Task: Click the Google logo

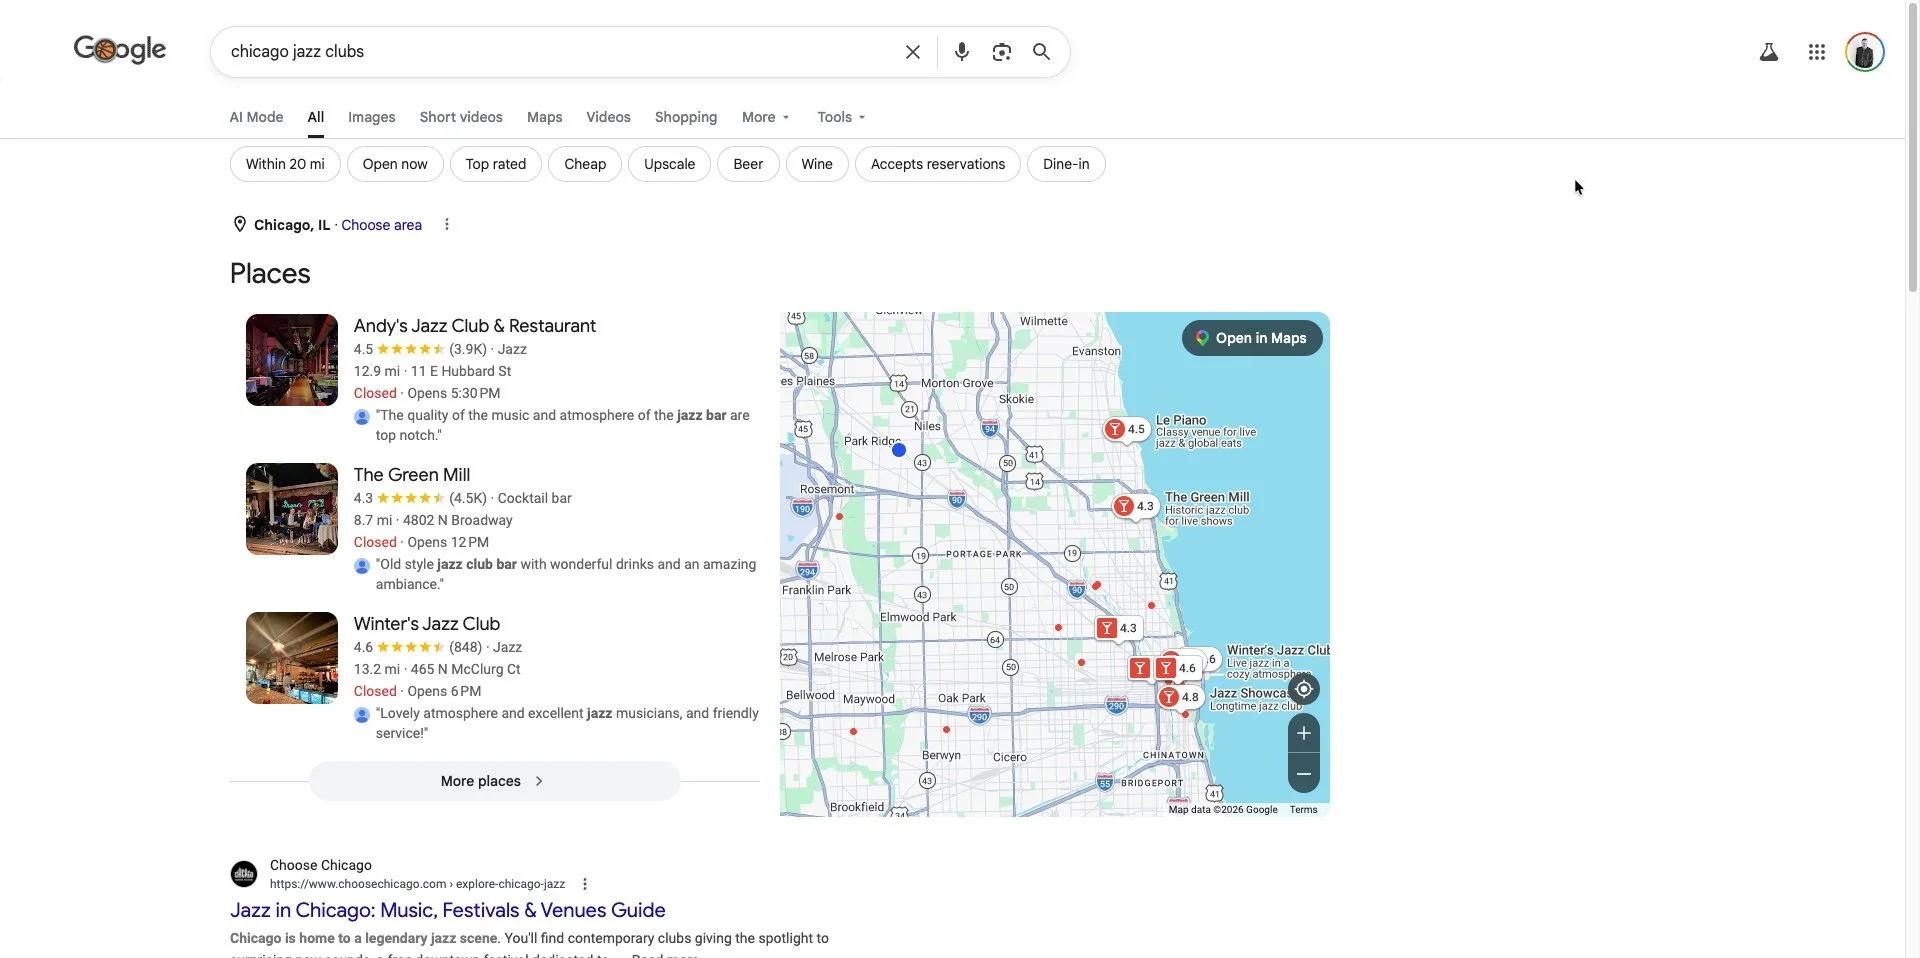Action: click(120, 49)
